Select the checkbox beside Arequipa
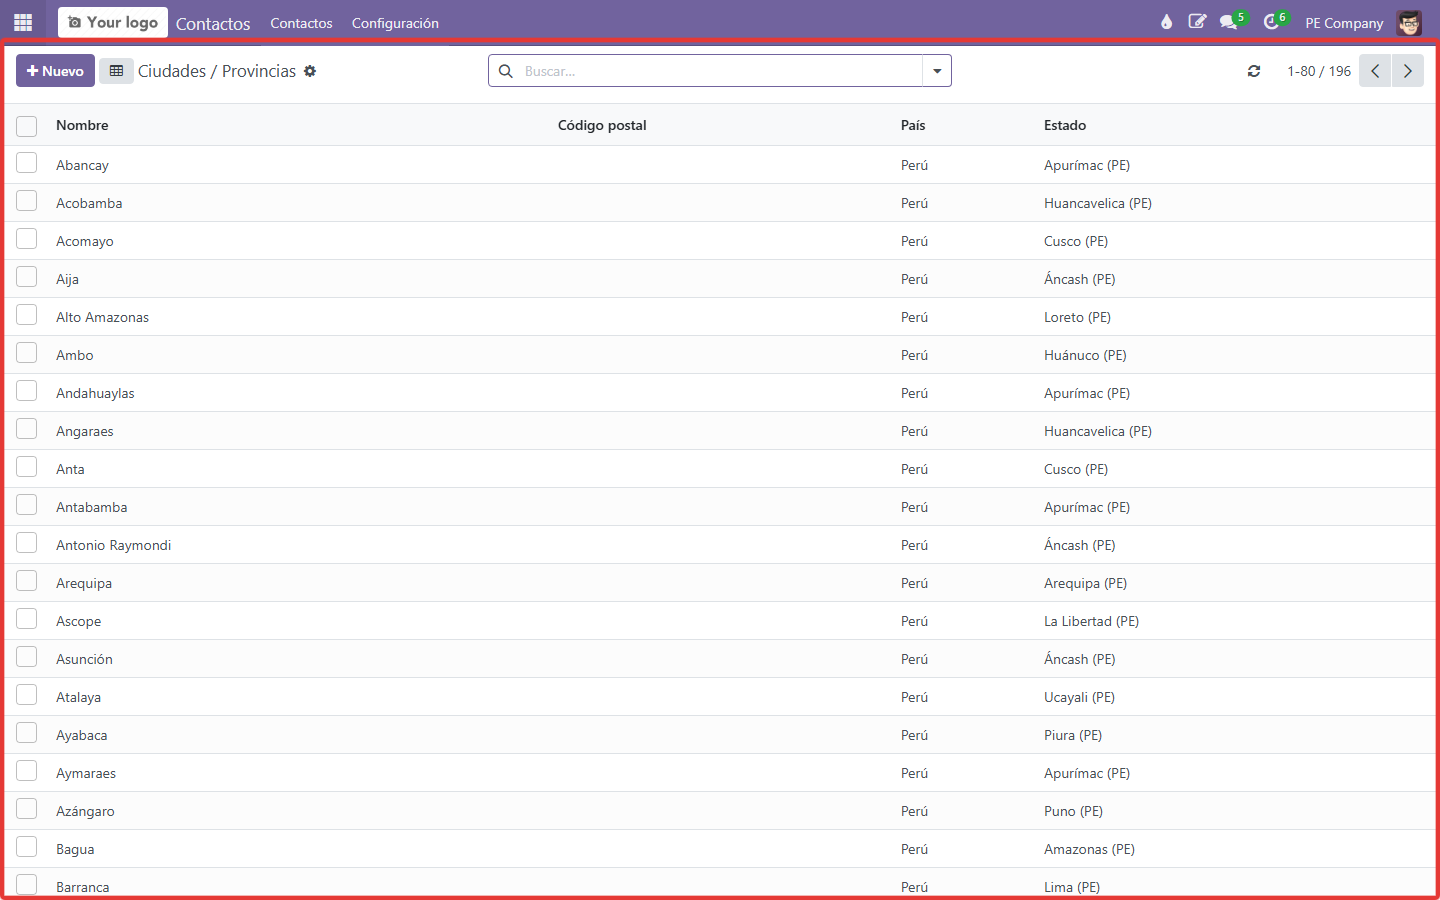This screenshot has height=900, width=1440. click(27, 581)
